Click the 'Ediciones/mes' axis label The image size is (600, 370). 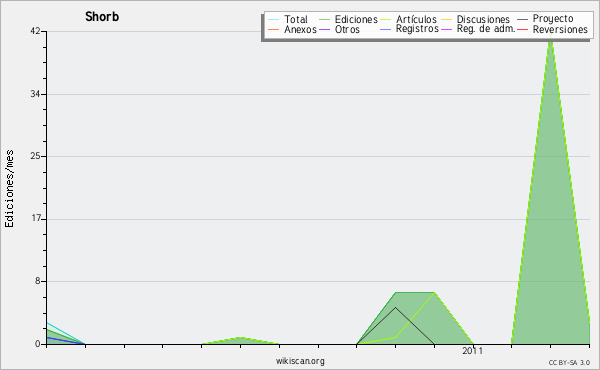point(9,189)
